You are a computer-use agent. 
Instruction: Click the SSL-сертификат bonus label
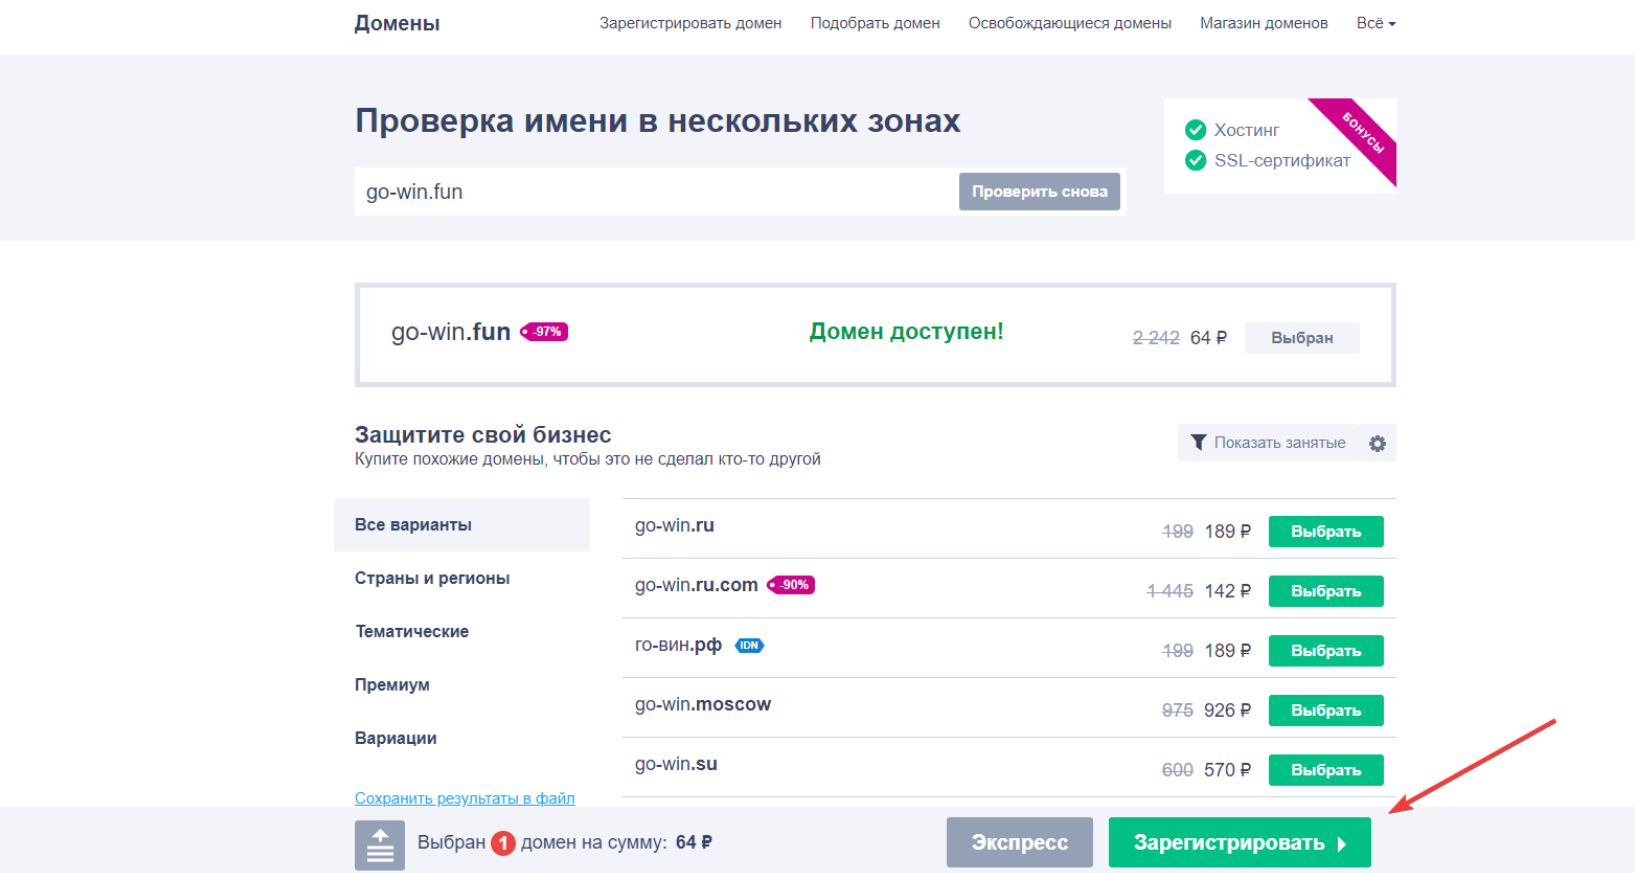coord(1282,161)
